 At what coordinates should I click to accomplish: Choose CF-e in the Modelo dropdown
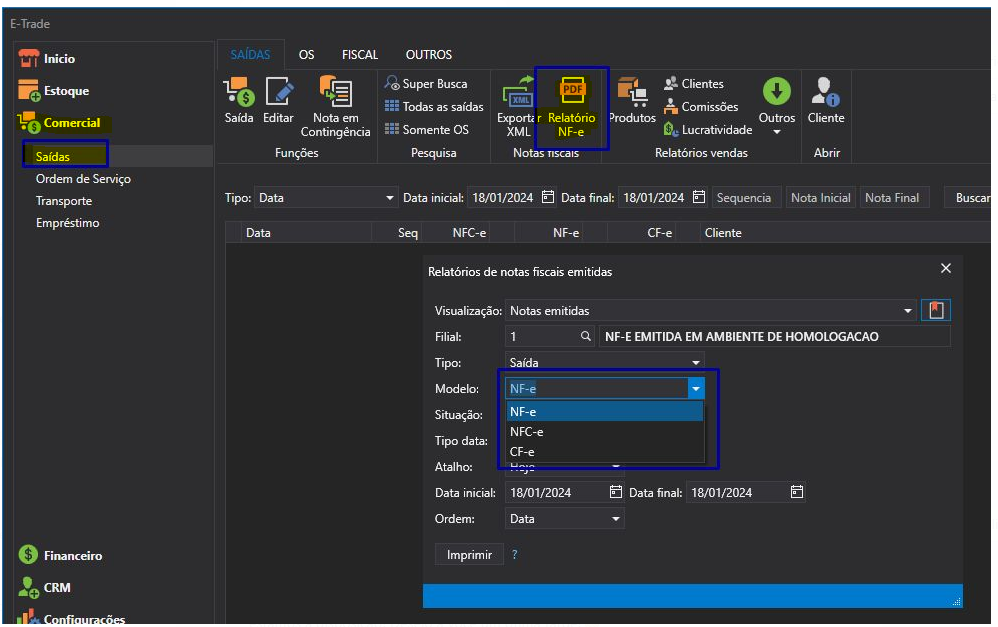click(522, 452)
